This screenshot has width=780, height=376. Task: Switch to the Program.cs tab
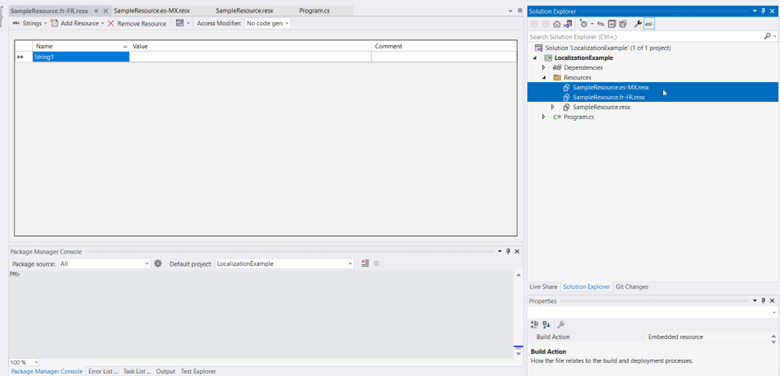[314, 10]
